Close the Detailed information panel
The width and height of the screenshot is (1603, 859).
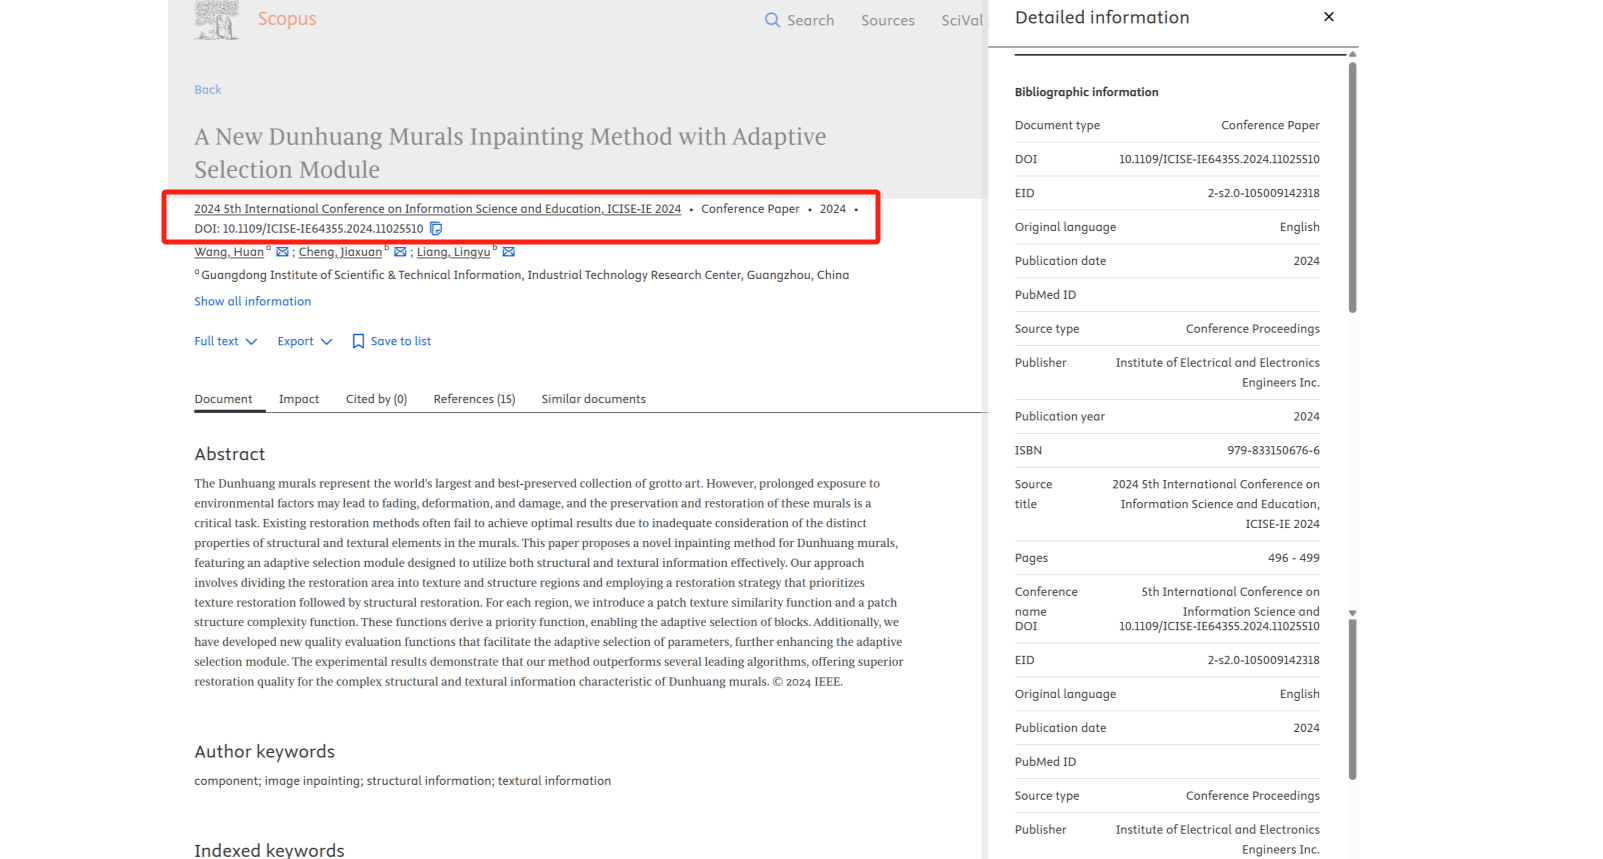pos(1329,17)
